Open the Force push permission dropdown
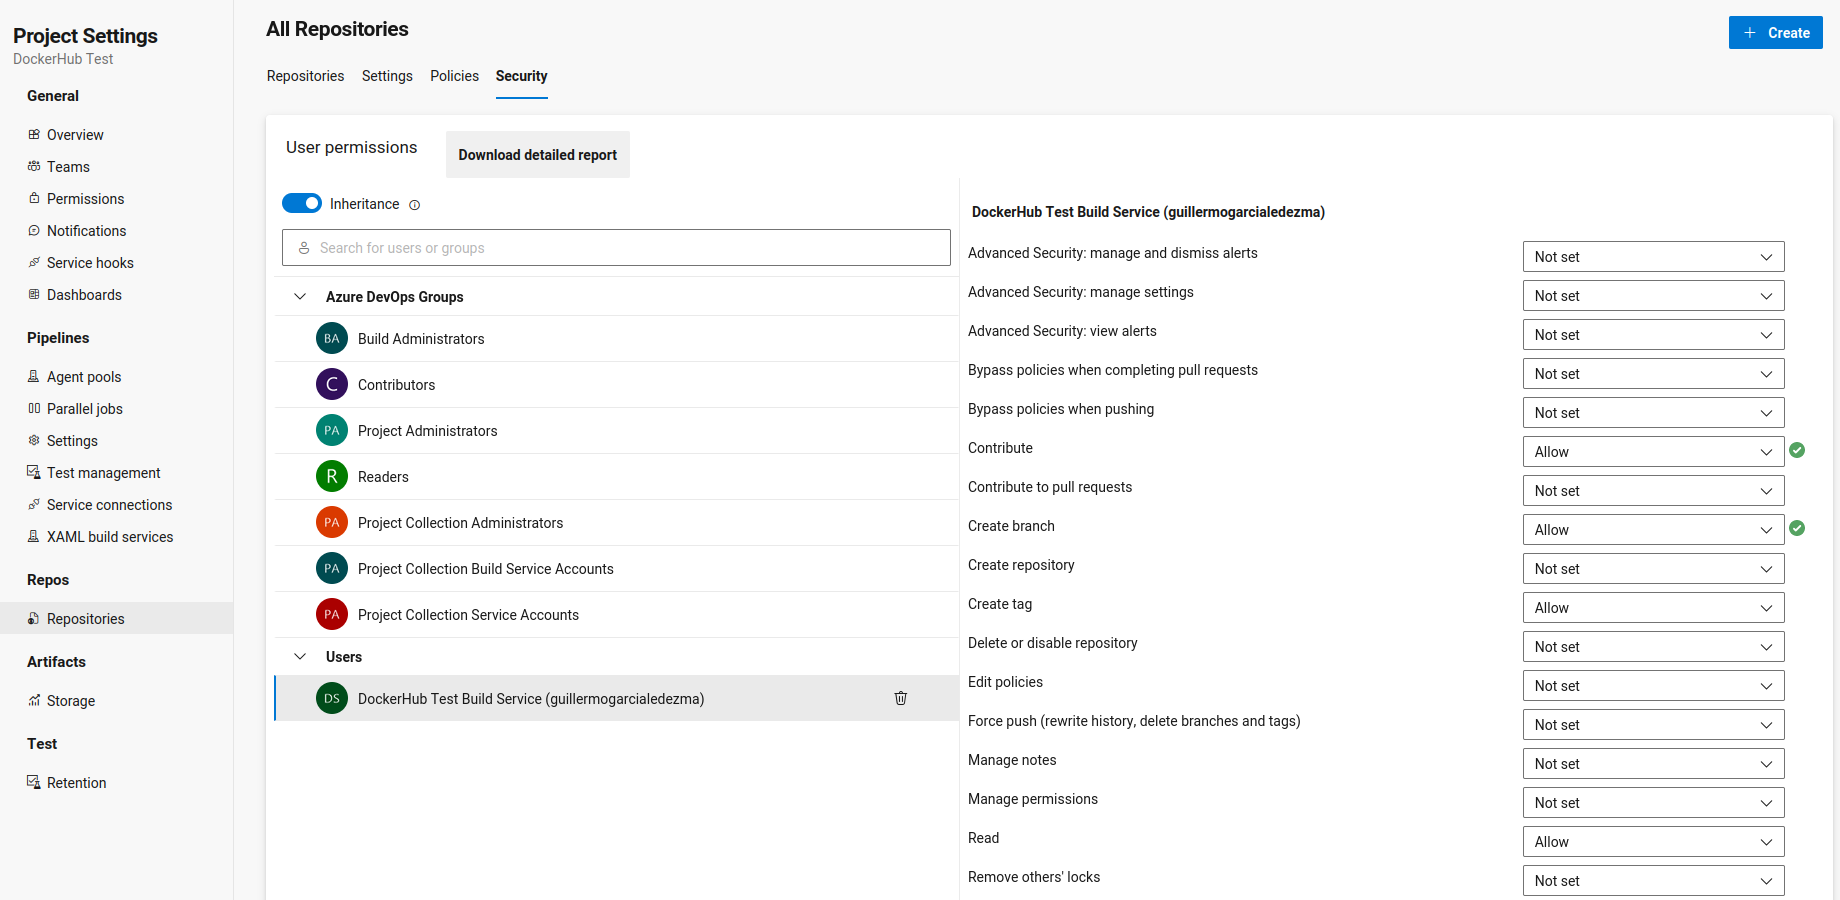This screenshot has width=1840, height=900. tap(1653, 725)
